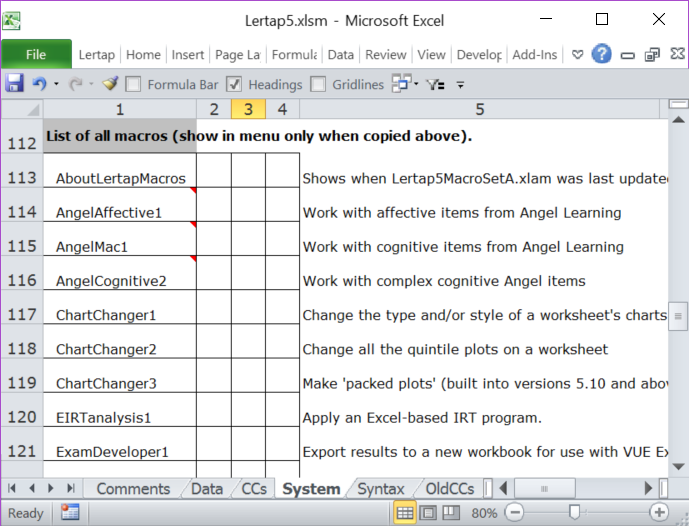
Task: Click the vertical scrollbar up arrow
Action: pyautogui.click(x=678, y=120)
